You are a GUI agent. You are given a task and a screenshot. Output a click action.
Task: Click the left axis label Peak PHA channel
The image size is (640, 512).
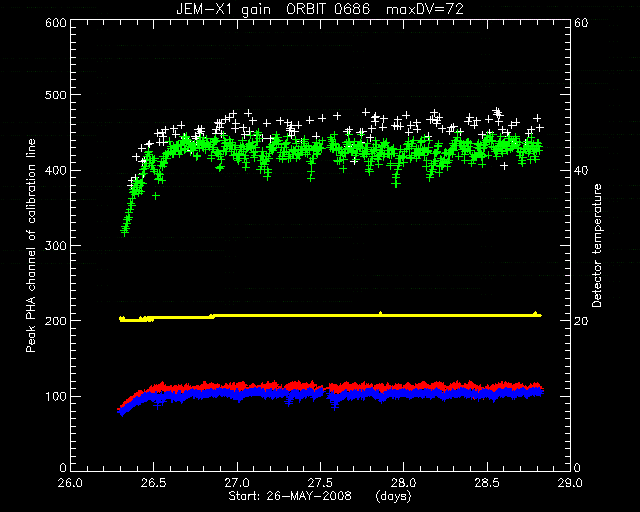click(31, 245)
